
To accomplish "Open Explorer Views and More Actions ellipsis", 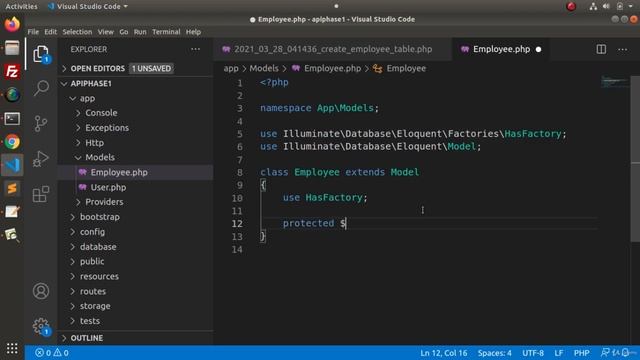I will point(196,49).
